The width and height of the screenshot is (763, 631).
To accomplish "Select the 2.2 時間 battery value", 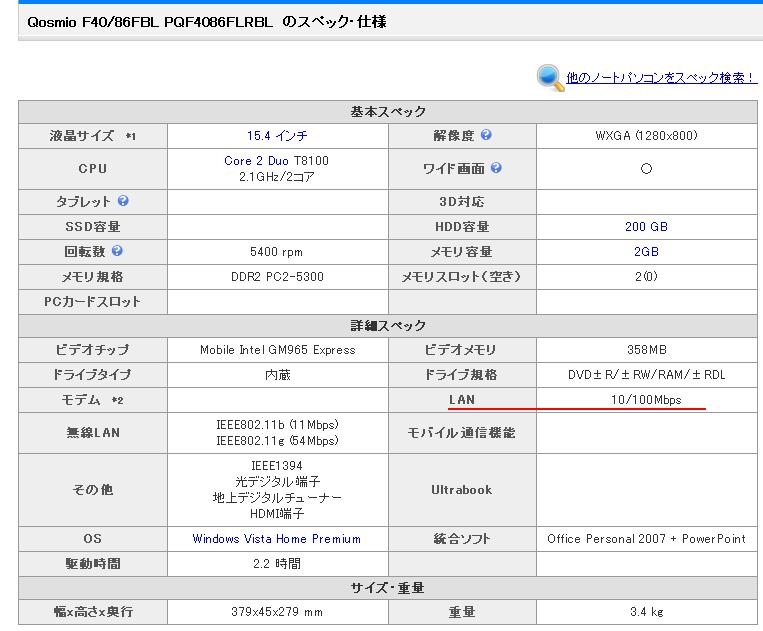I will coord(277,563).
